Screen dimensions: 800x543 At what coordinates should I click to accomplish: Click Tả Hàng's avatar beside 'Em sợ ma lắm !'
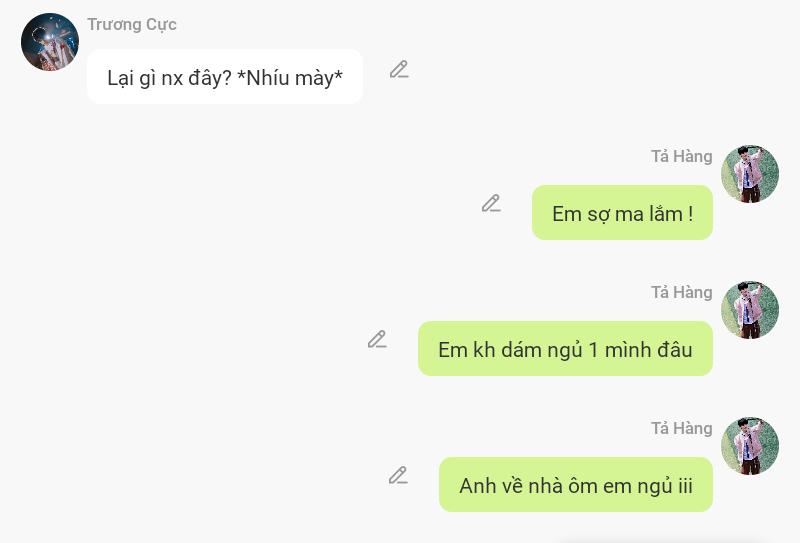pyautogui.click(x=749, y=174)
